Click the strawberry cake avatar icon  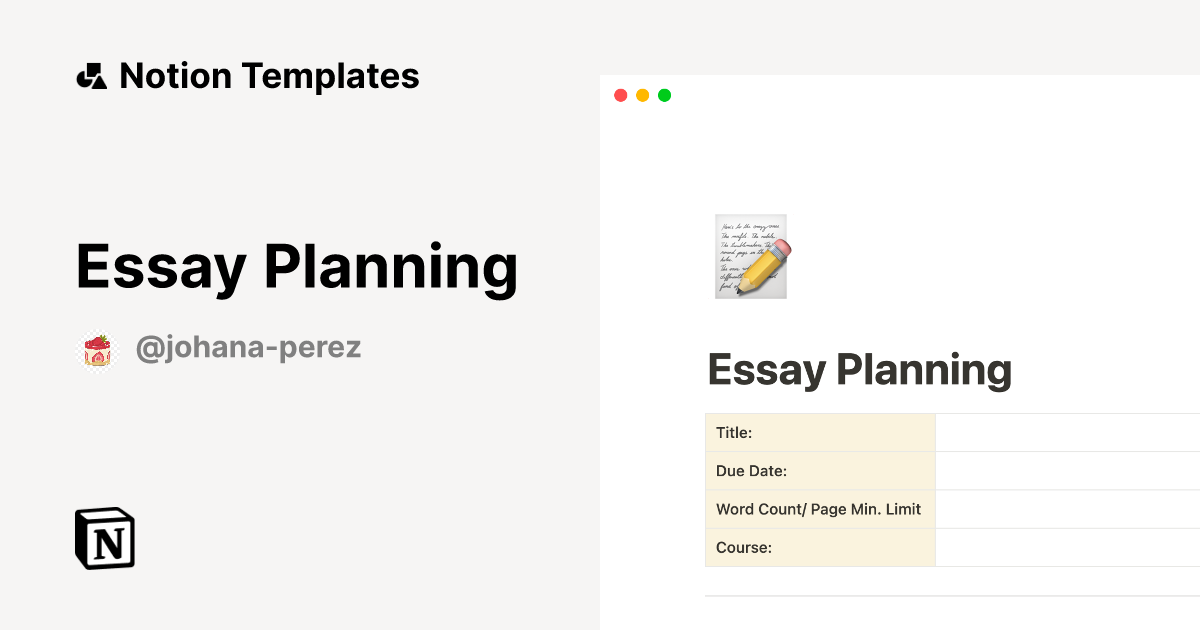98,348
